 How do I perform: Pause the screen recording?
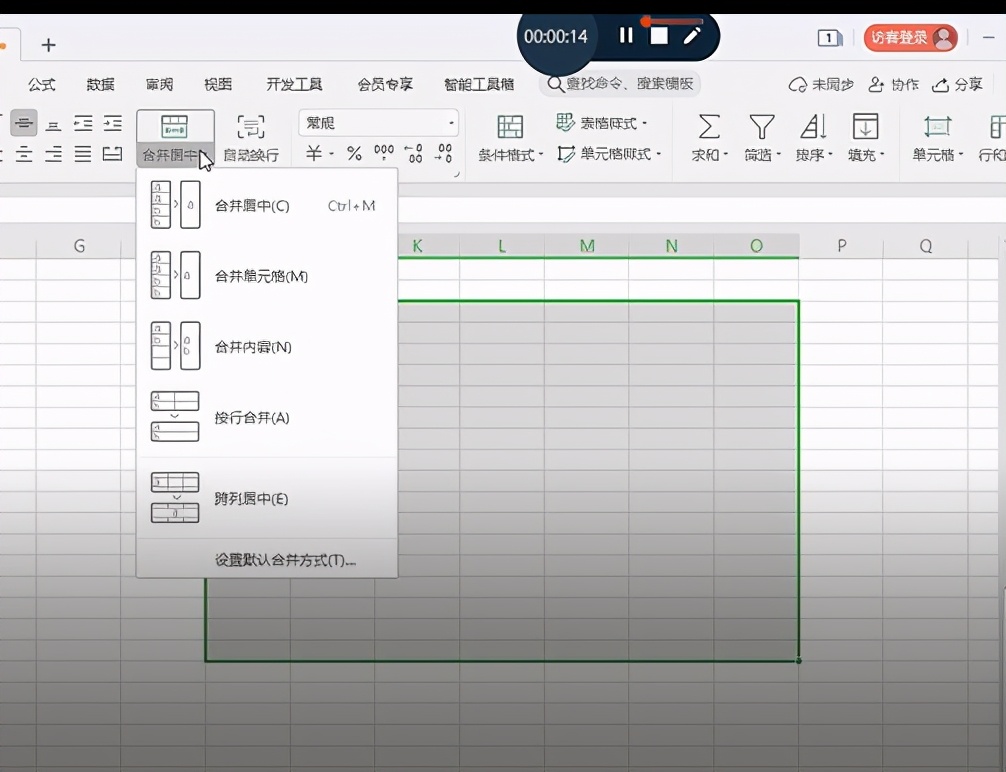[626, 36]
